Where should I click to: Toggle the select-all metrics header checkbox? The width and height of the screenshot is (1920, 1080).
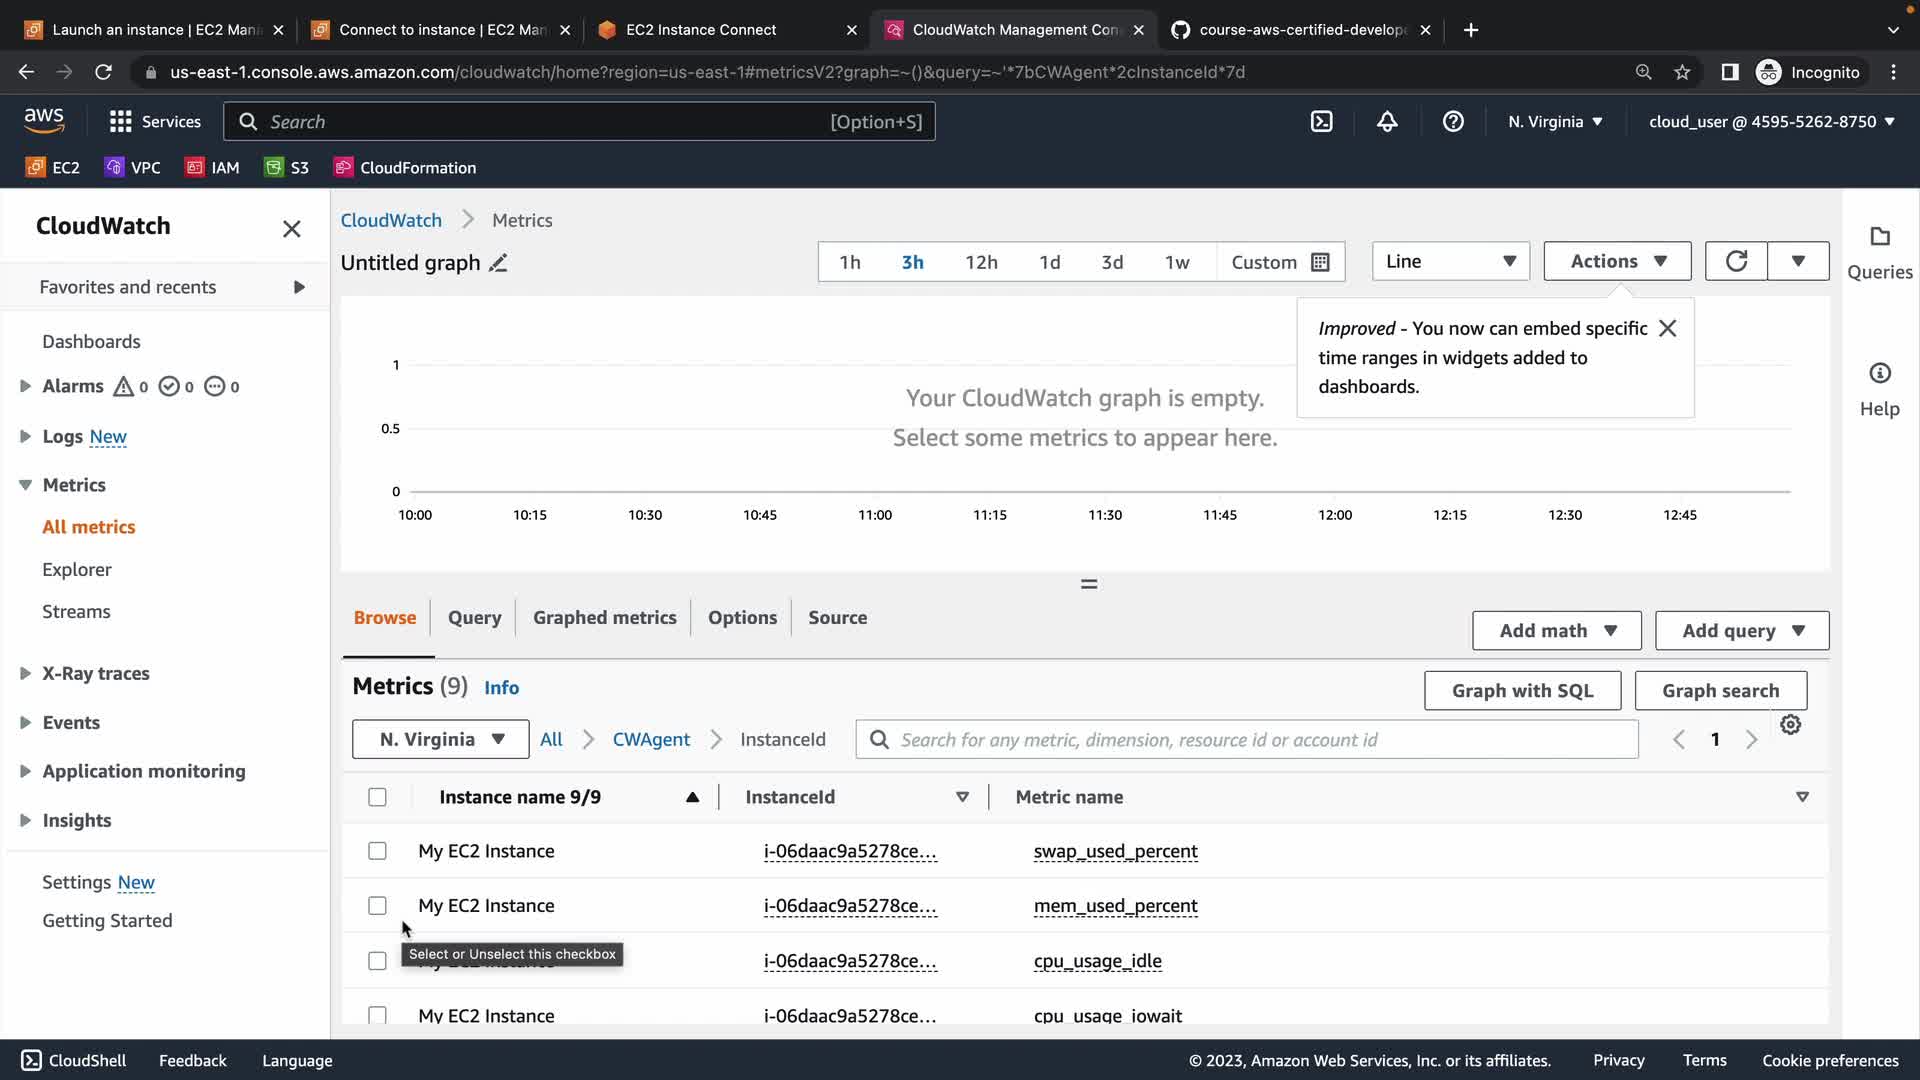[377, 797]
